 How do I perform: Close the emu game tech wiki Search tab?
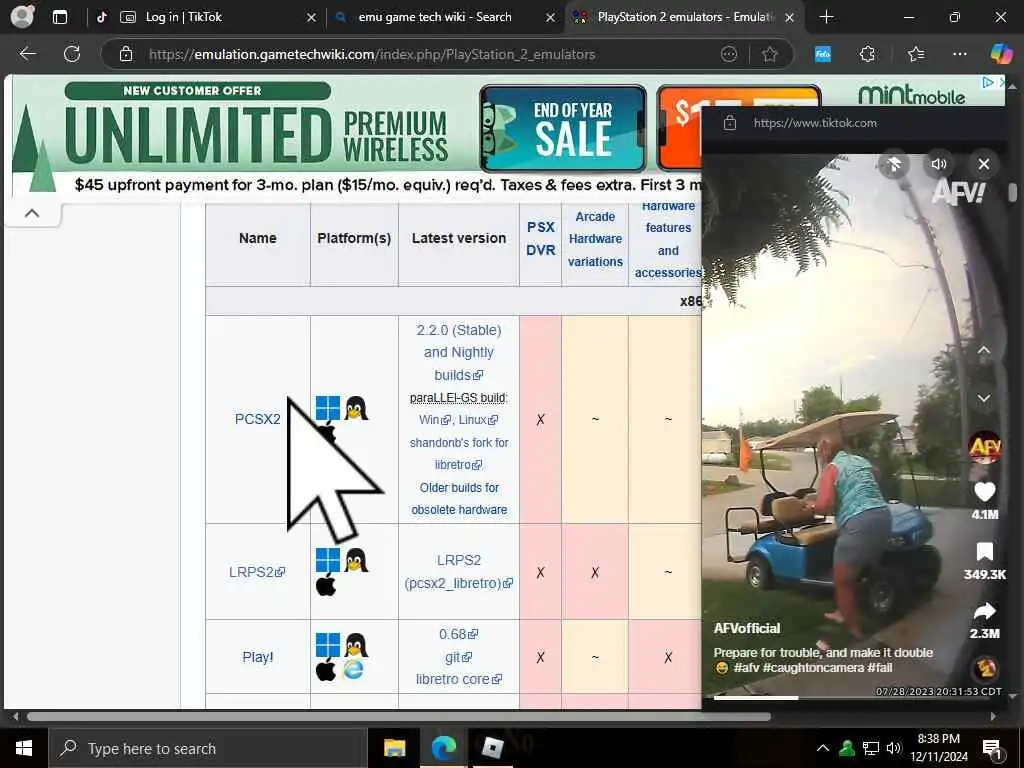coord(551,18)
